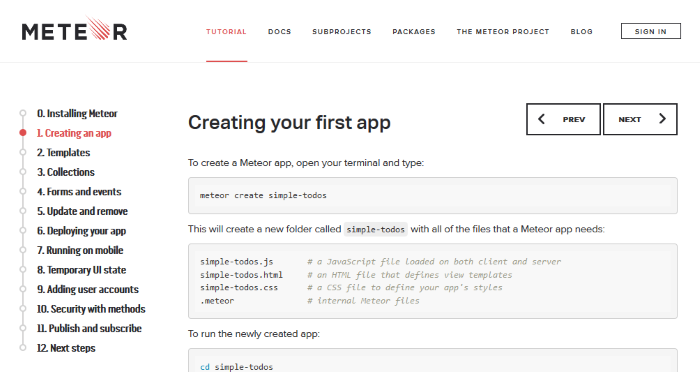Viewport: 700px width, 372px height.
Task: Open step 12. Next steps
Action: (x=66, y=348)
